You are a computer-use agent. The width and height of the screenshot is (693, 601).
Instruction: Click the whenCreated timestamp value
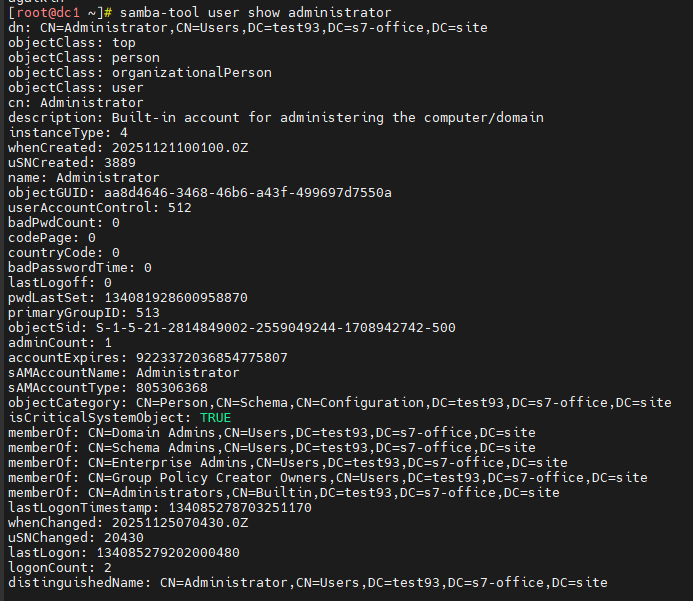coord(175,148)
